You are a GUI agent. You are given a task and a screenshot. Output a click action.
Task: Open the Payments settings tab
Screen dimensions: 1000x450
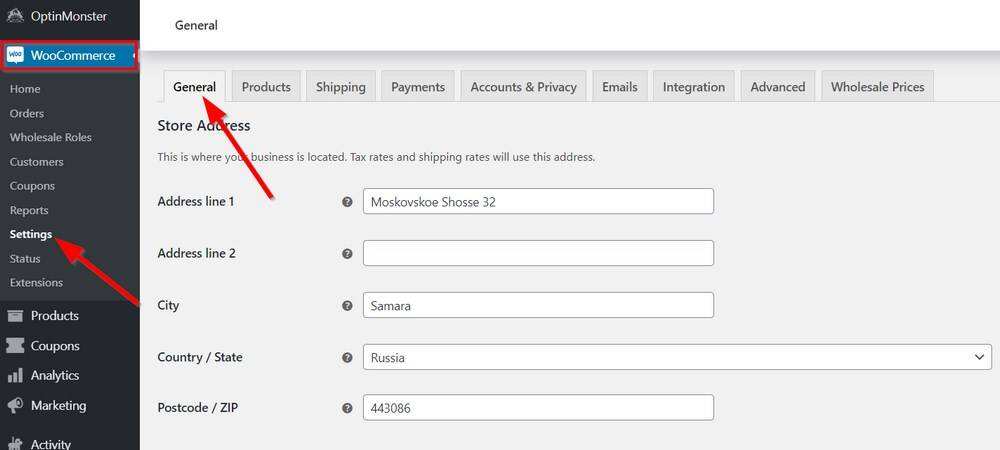click(x=418, y=87)
